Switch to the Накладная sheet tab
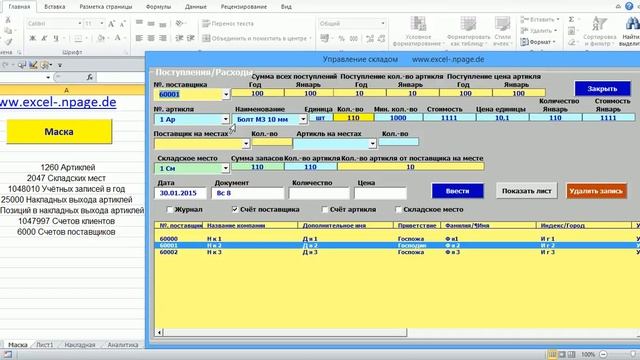640x360 pixels. point(80,345)
